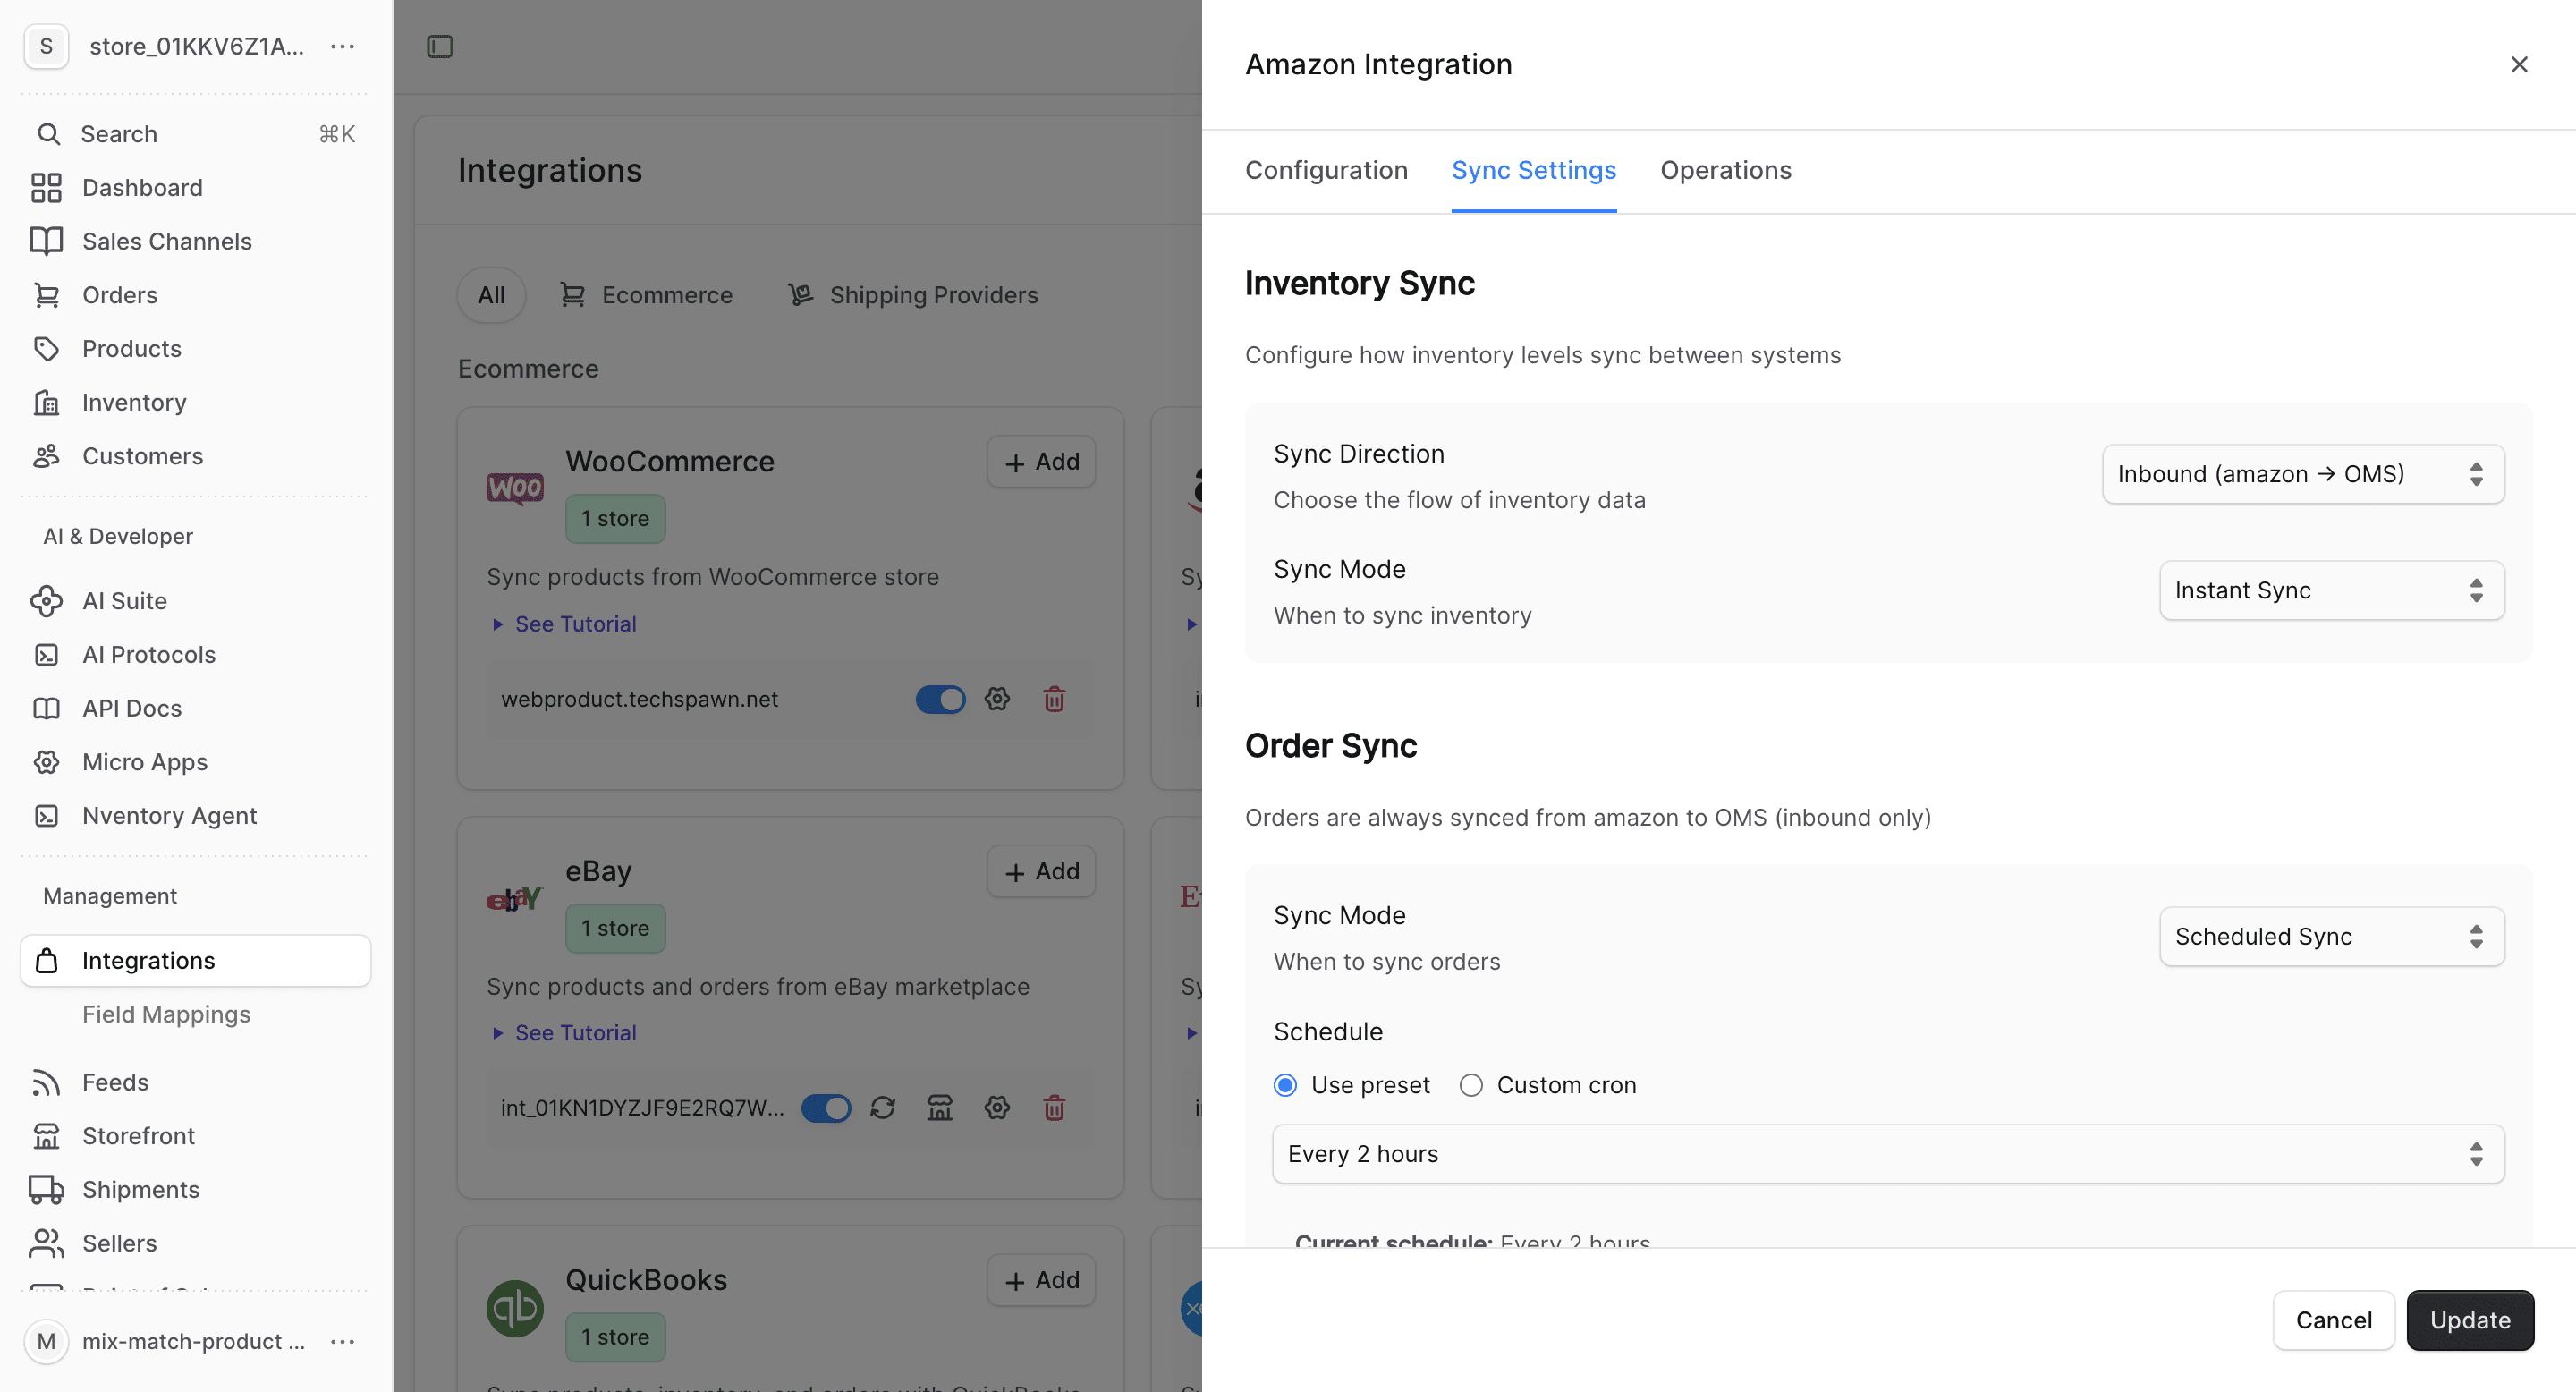Click the Products tag icon
This screenshot has height=1392, width=2576.
coord(46,349)
